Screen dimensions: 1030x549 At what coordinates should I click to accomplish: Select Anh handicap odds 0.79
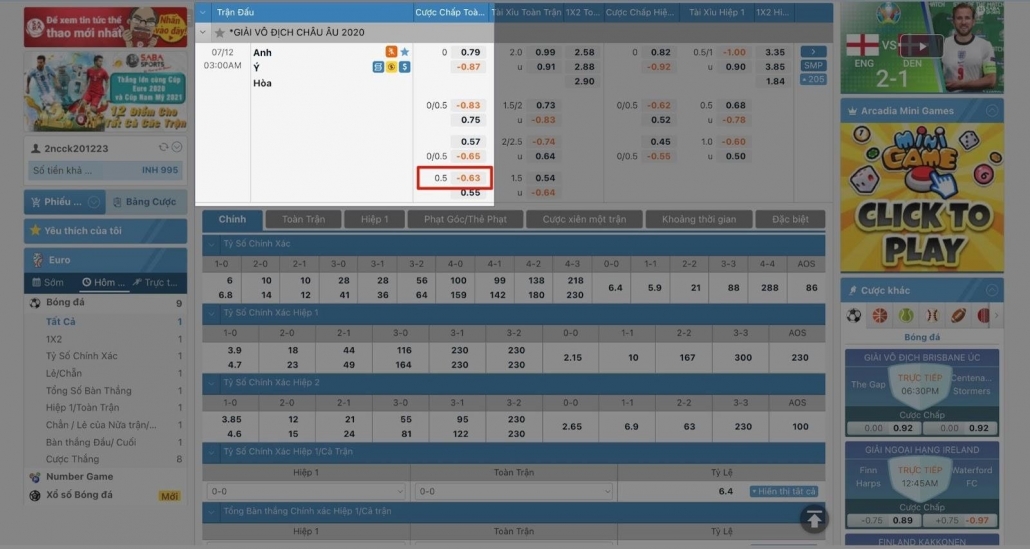[x=470, y=53]
